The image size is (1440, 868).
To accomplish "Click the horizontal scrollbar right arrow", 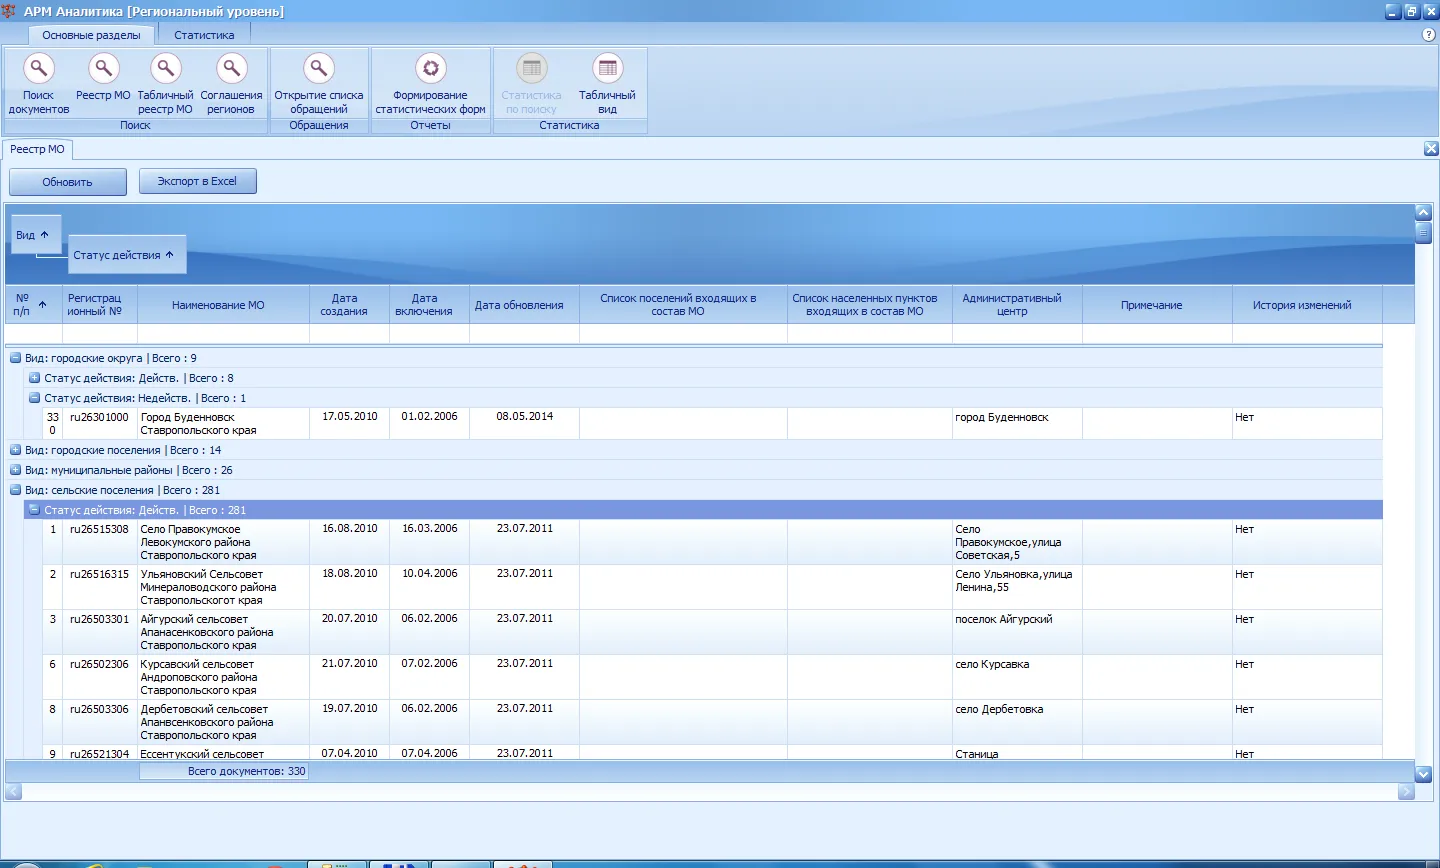I will click(x=1406, y=792).
